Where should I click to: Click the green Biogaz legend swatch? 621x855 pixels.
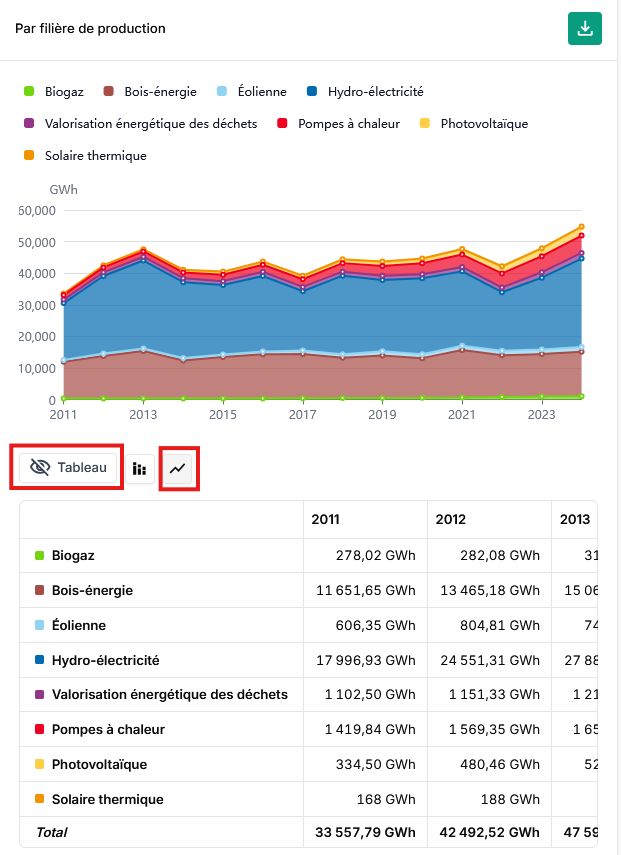(x=29, y=91)
